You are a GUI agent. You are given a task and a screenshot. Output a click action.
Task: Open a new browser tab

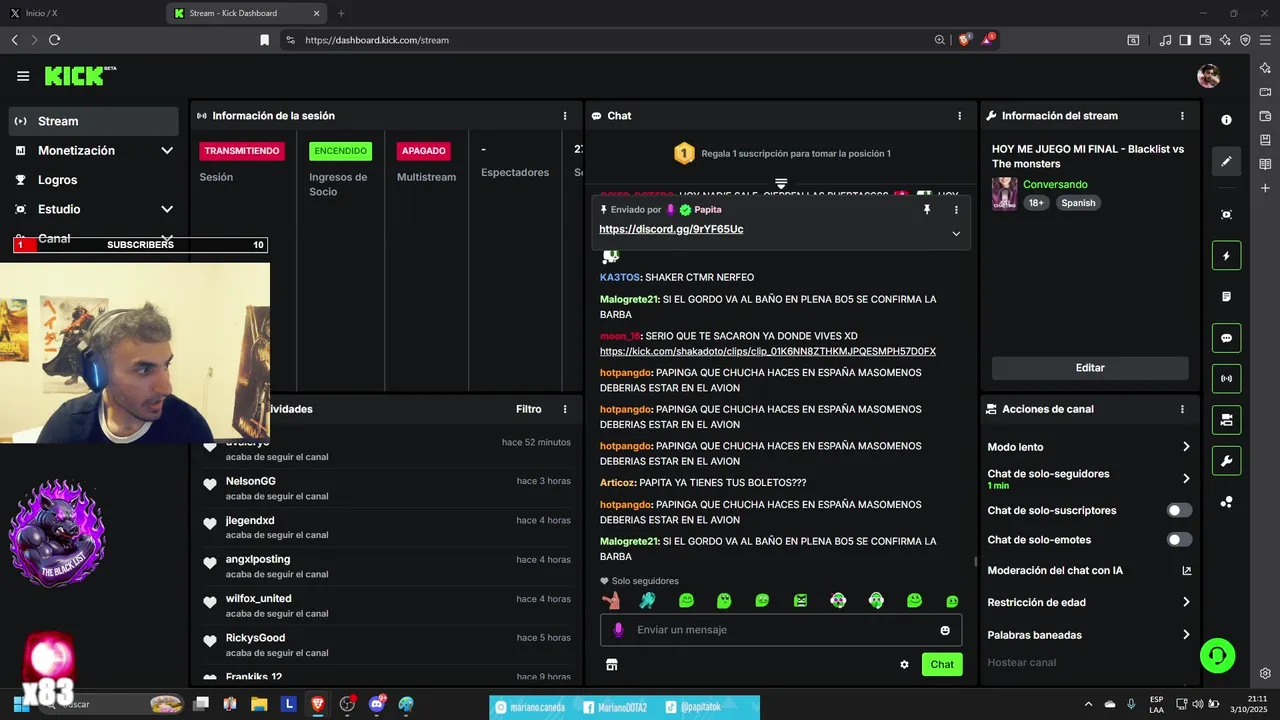341,13
